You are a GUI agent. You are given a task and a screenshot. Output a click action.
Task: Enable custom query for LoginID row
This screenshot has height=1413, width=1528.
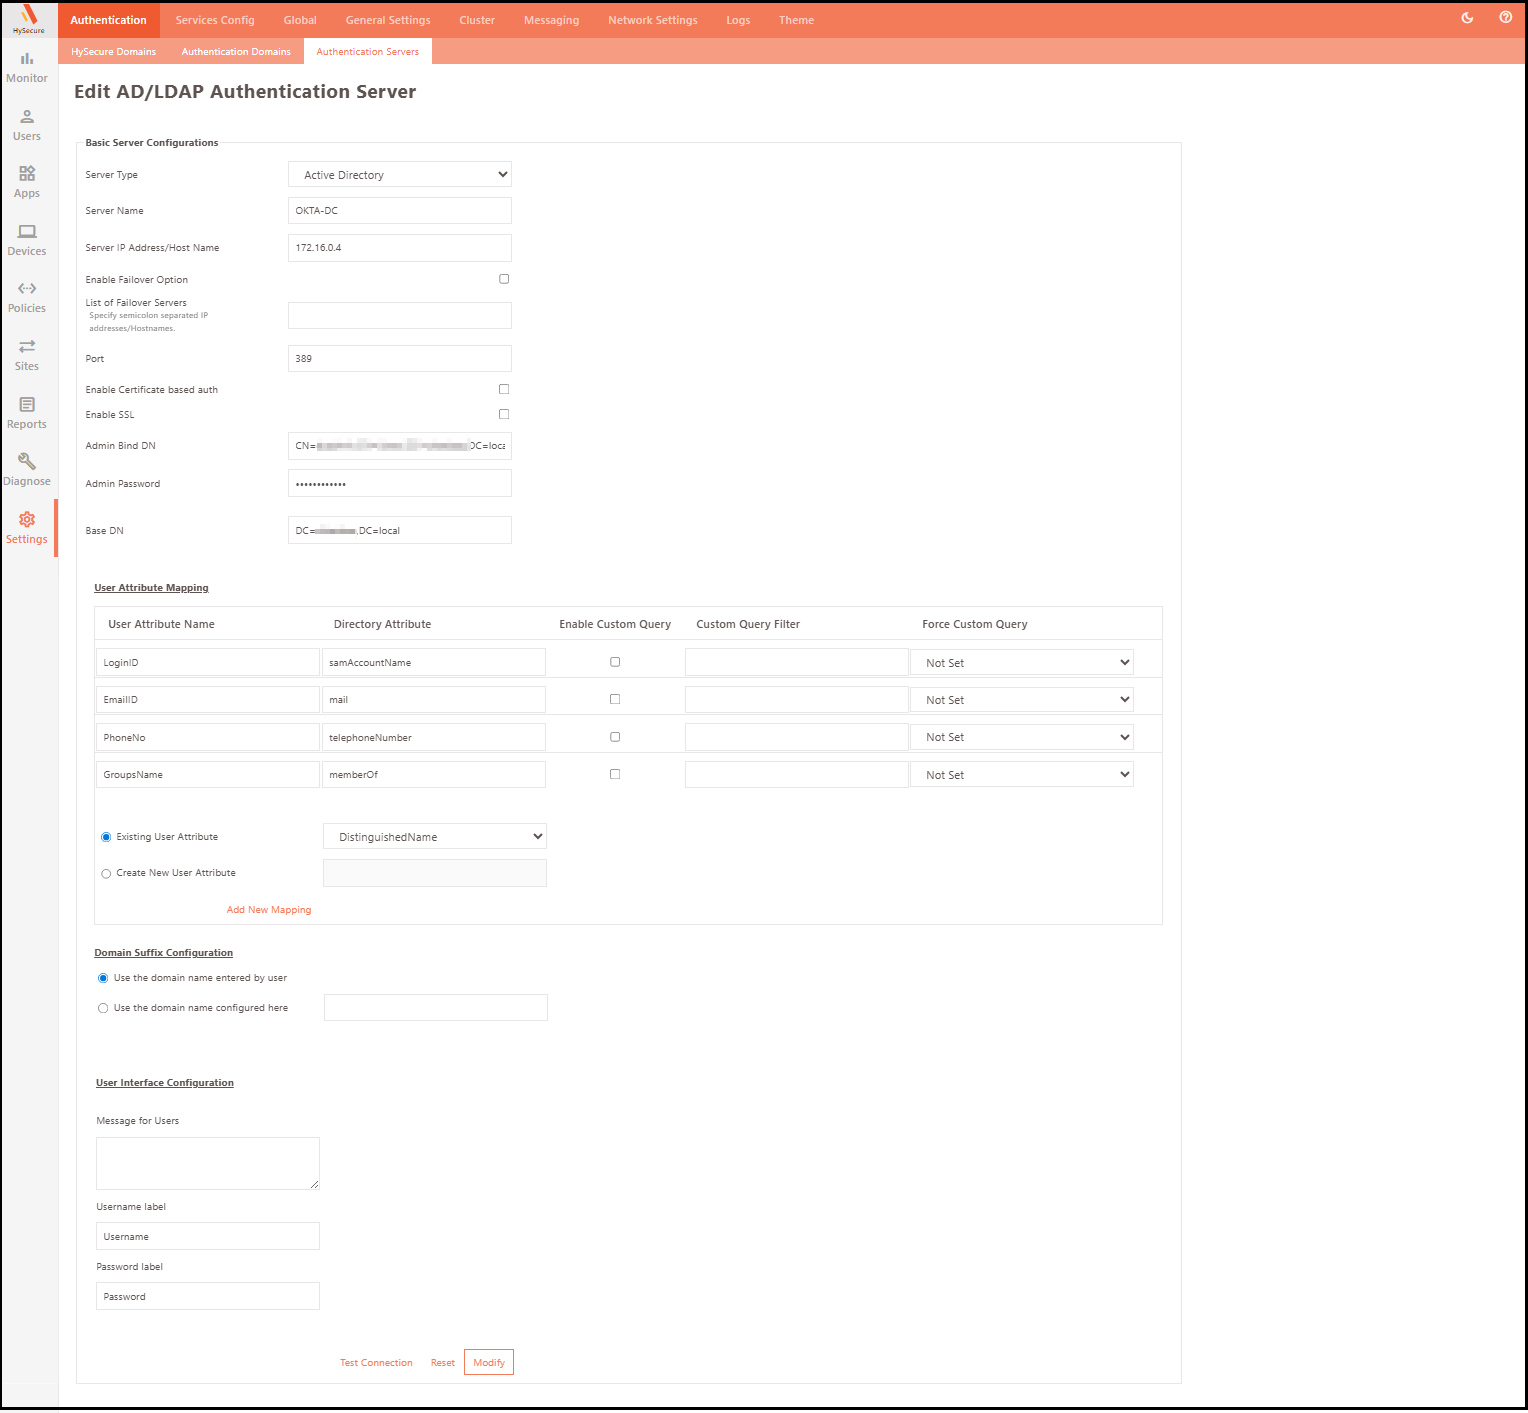[x=615, y=662]
